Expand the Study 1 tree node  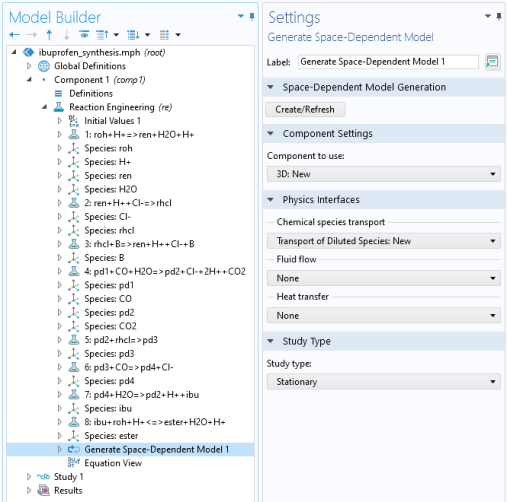pyautogui.click(x=29, y=477)
